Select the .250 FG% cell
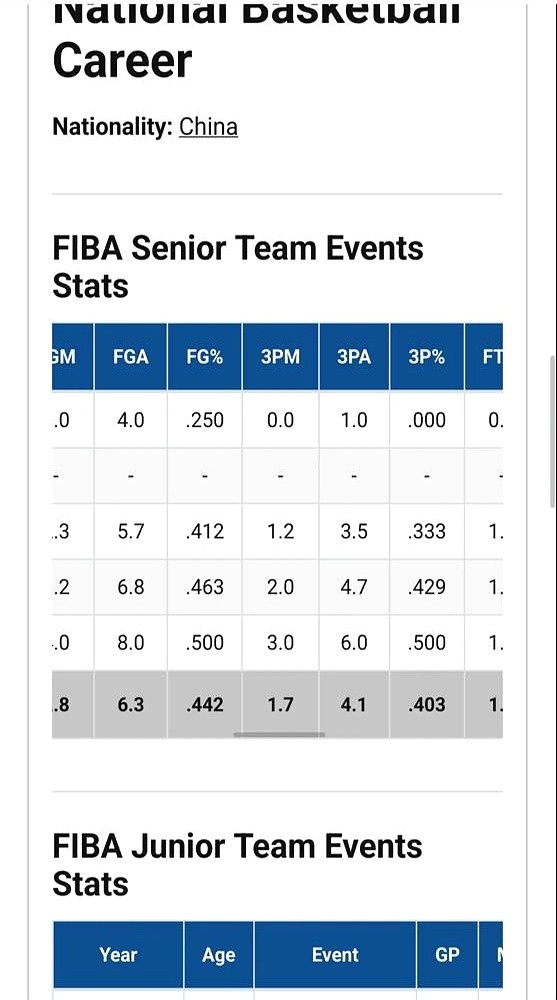The image size is (557, 1000). tap(205, 420)
